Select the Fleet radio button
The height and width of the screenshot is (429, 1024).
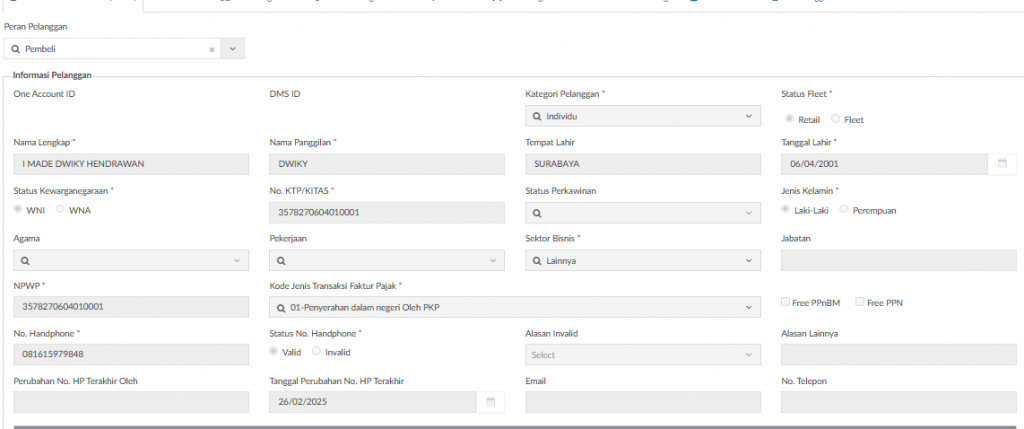[x=836, y=119]
